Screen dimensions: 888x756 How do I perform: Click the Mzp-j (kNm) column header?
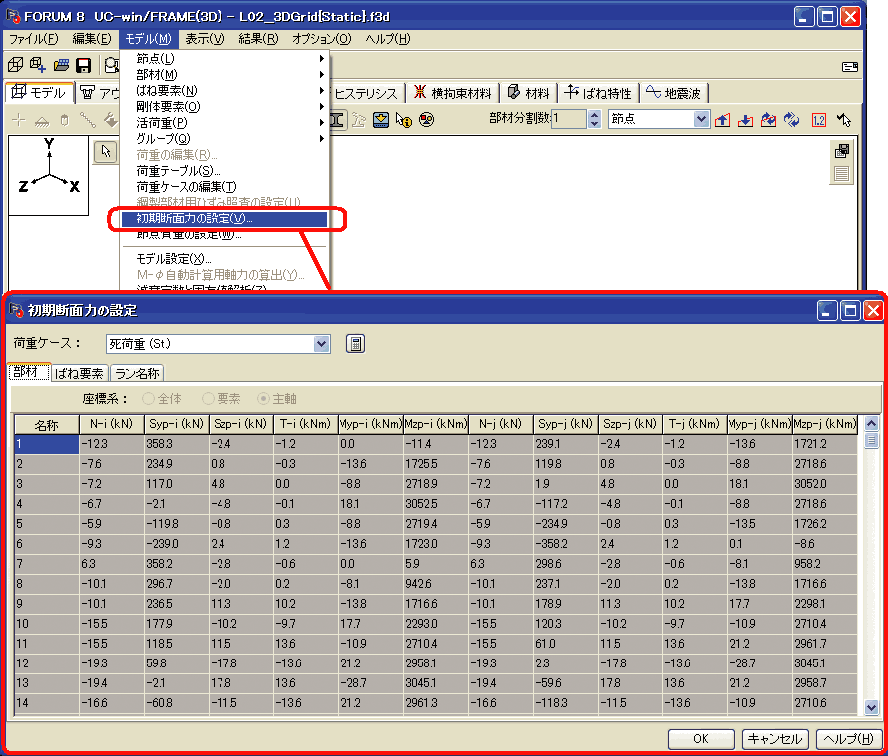click(x=825, y=424)
